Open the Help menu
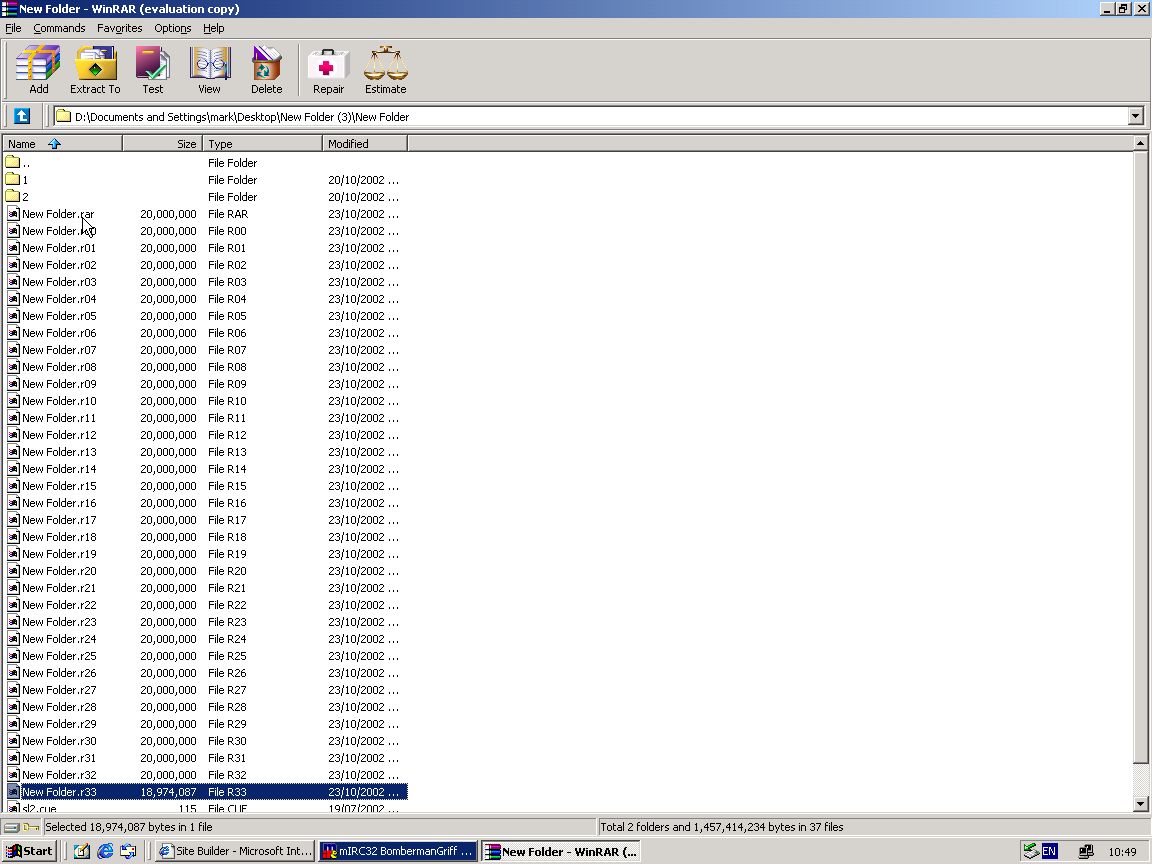Screen dimensions: 1152x864 [214, 28]
